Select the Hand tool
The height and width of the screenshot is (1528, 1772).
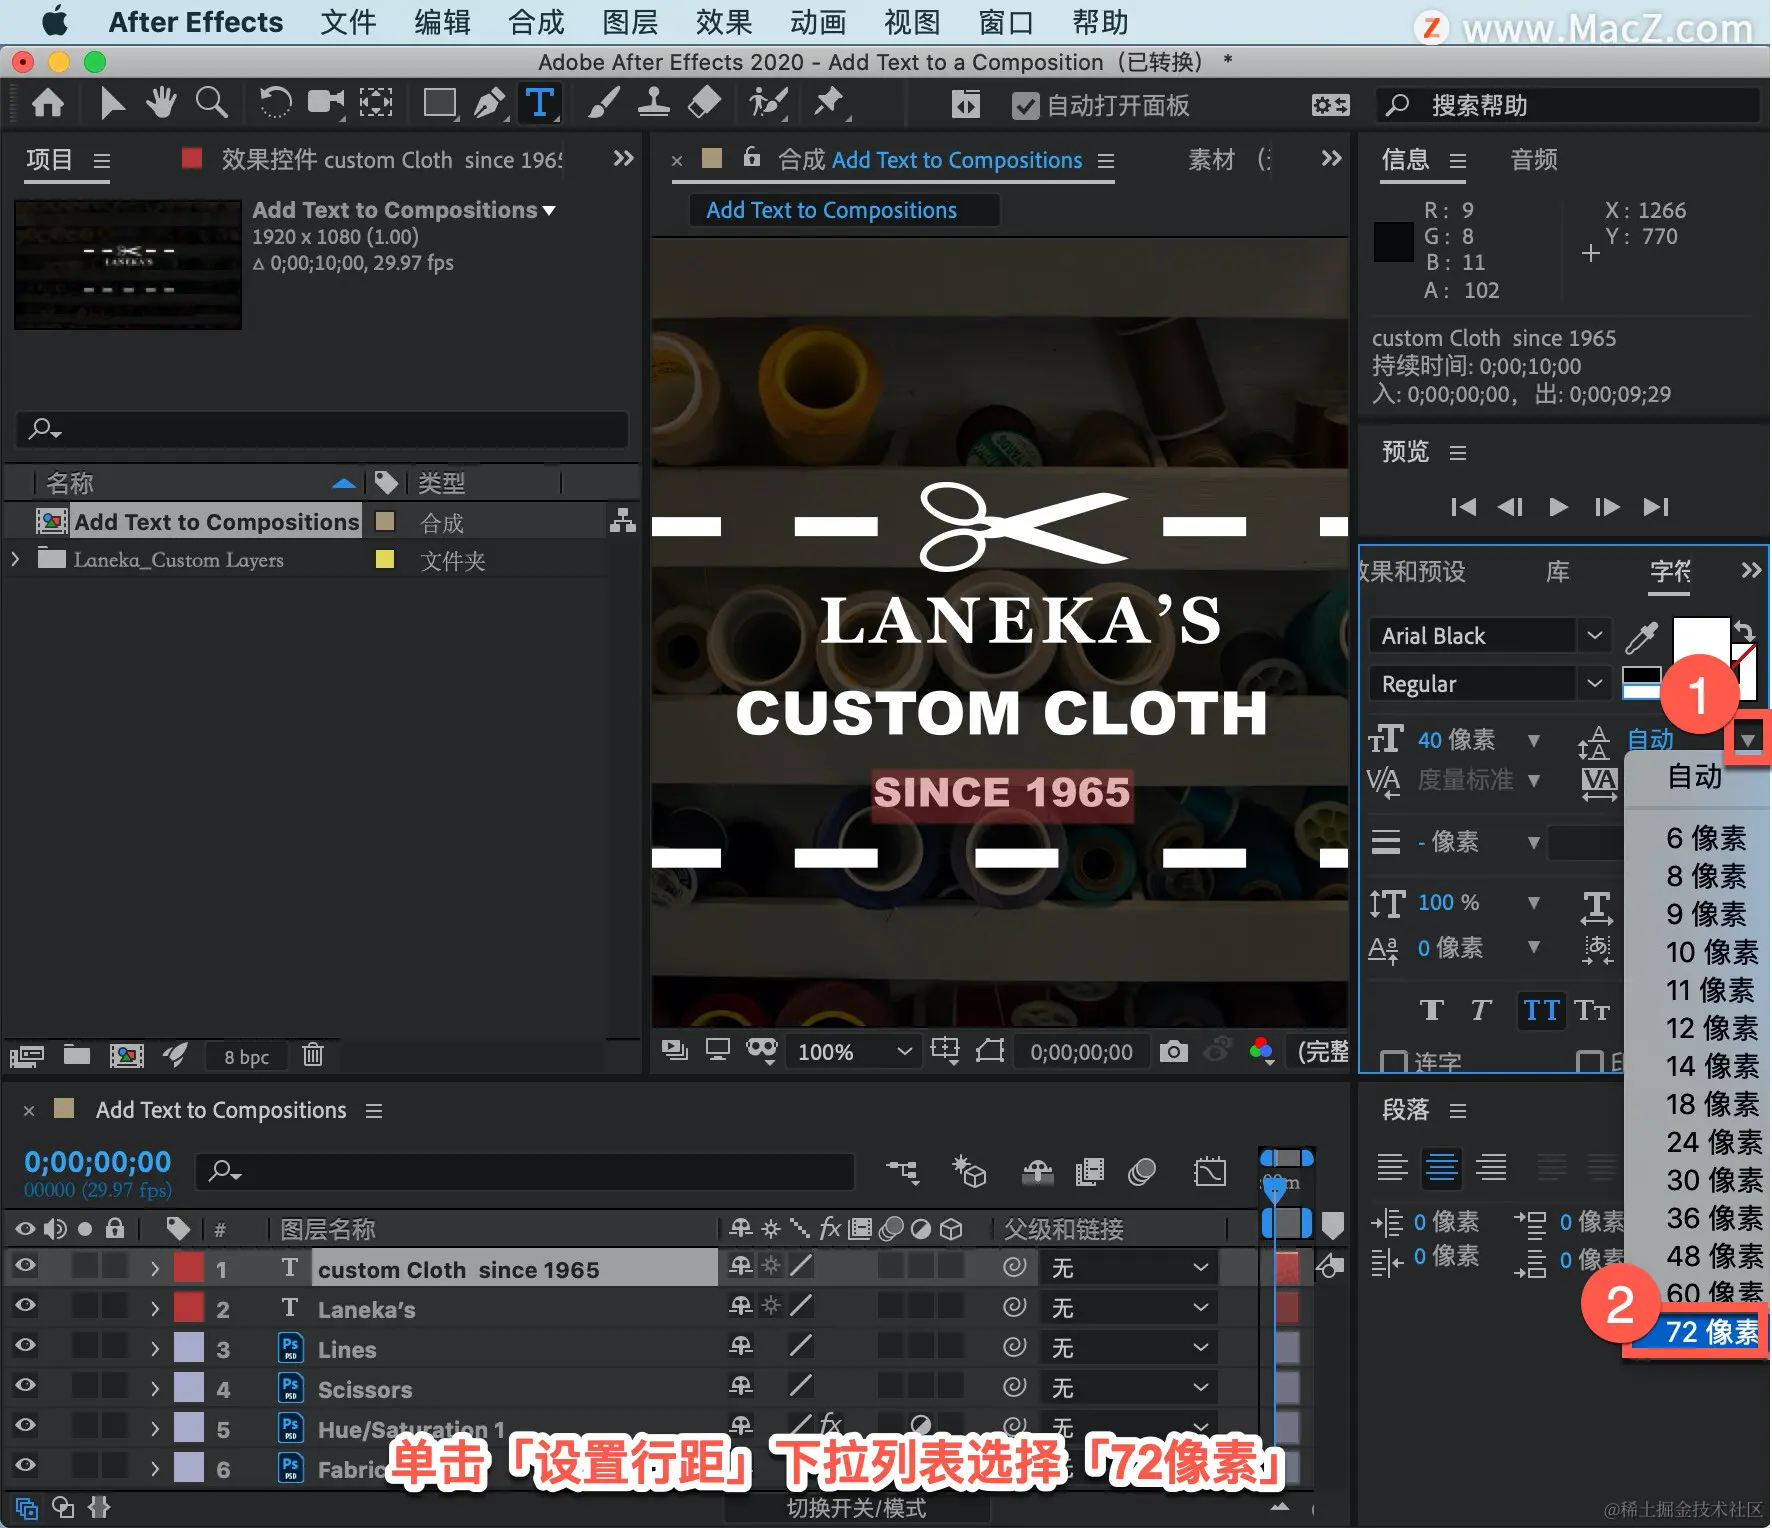[160, 103]
